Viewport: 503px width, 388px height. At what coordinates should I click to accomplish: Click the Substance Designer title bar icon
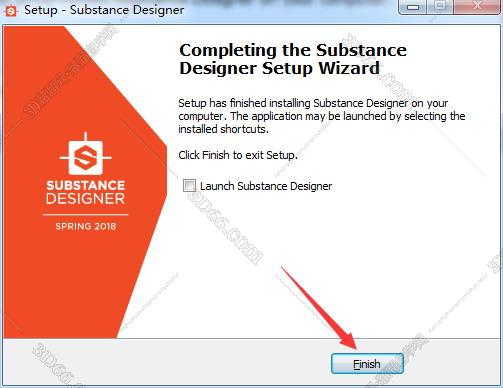pos(11,11)
